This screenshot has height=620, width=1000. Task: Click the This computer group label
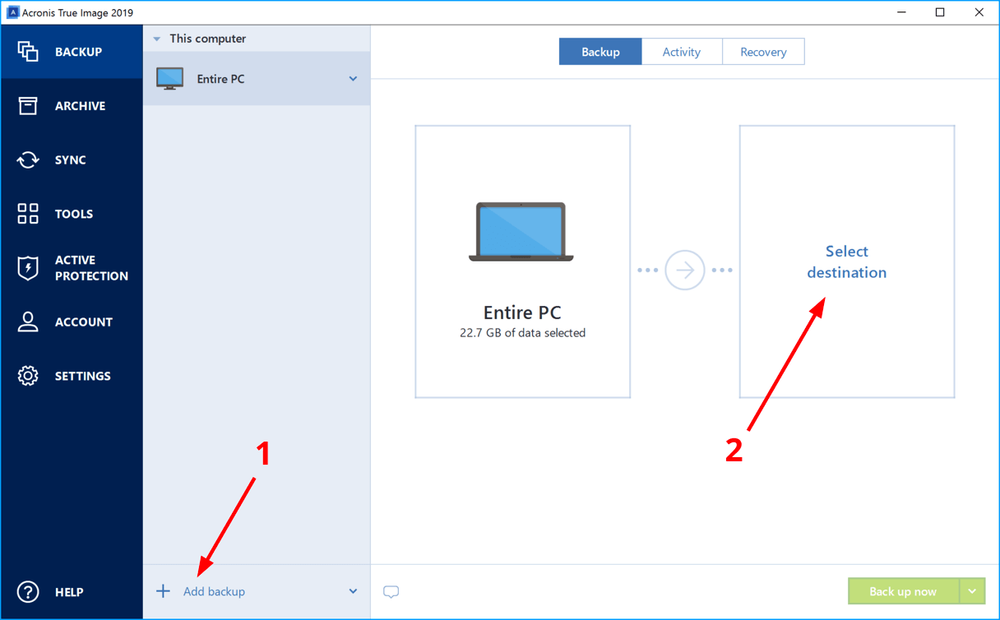[x=208, y=38]
